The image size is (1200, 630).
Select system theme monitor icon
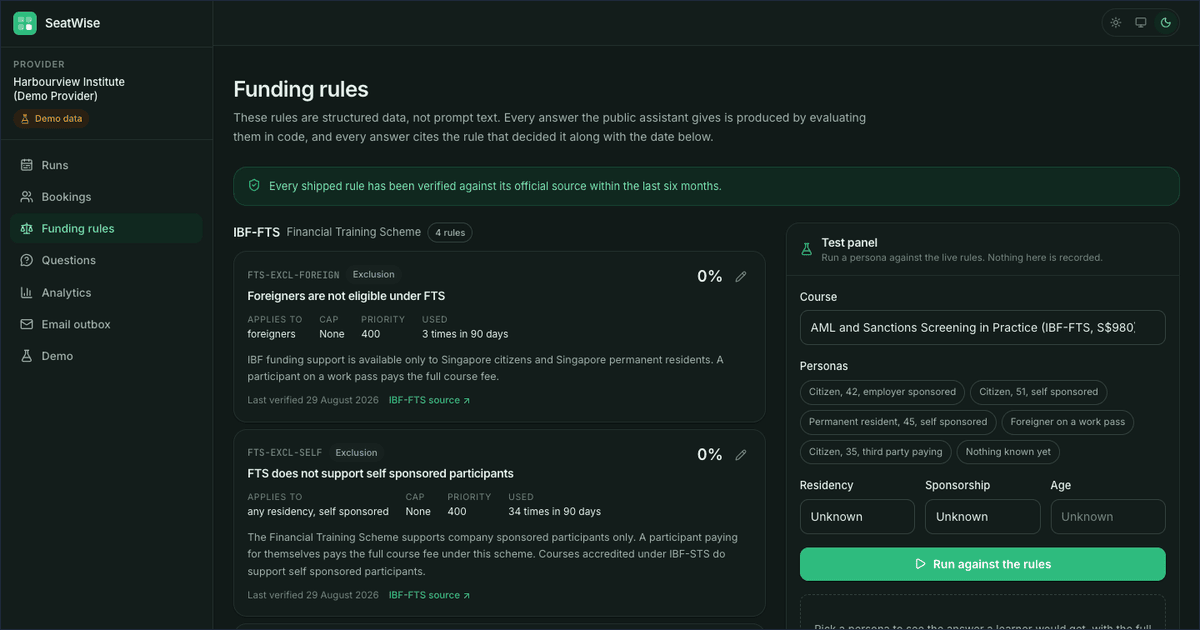[1140, 22]
